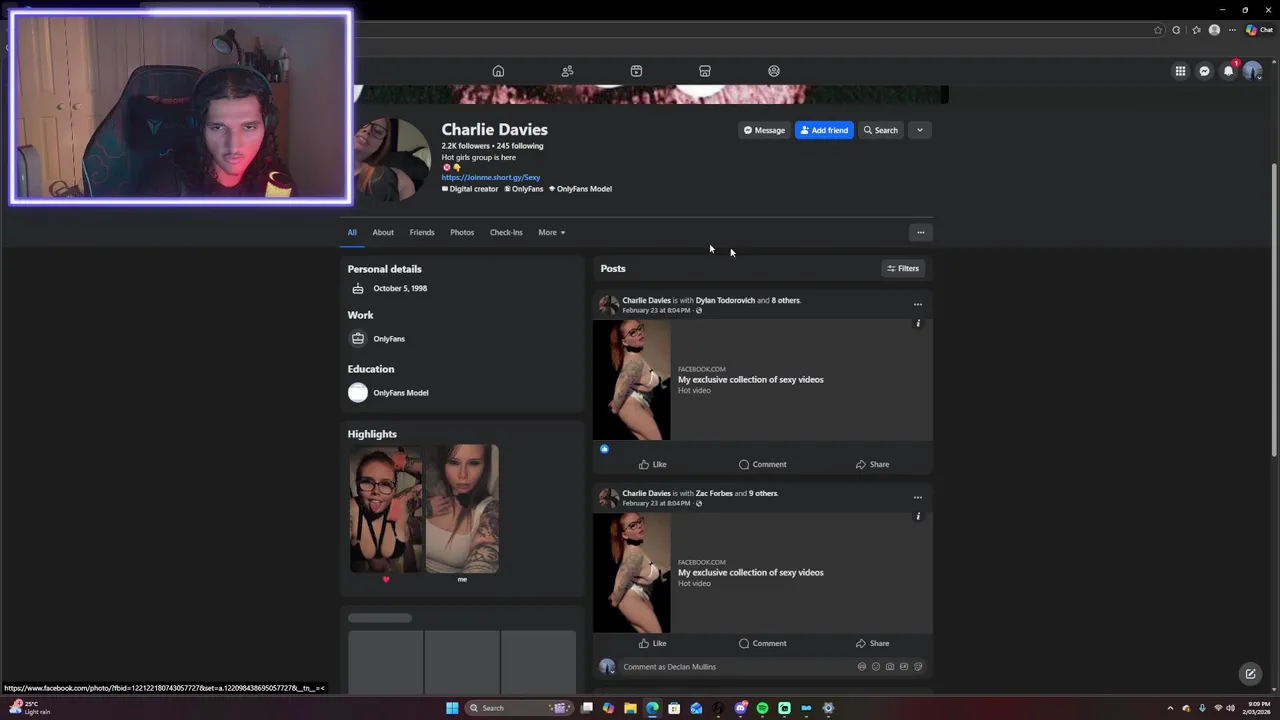Click info icon on first post link

(918, 323)
